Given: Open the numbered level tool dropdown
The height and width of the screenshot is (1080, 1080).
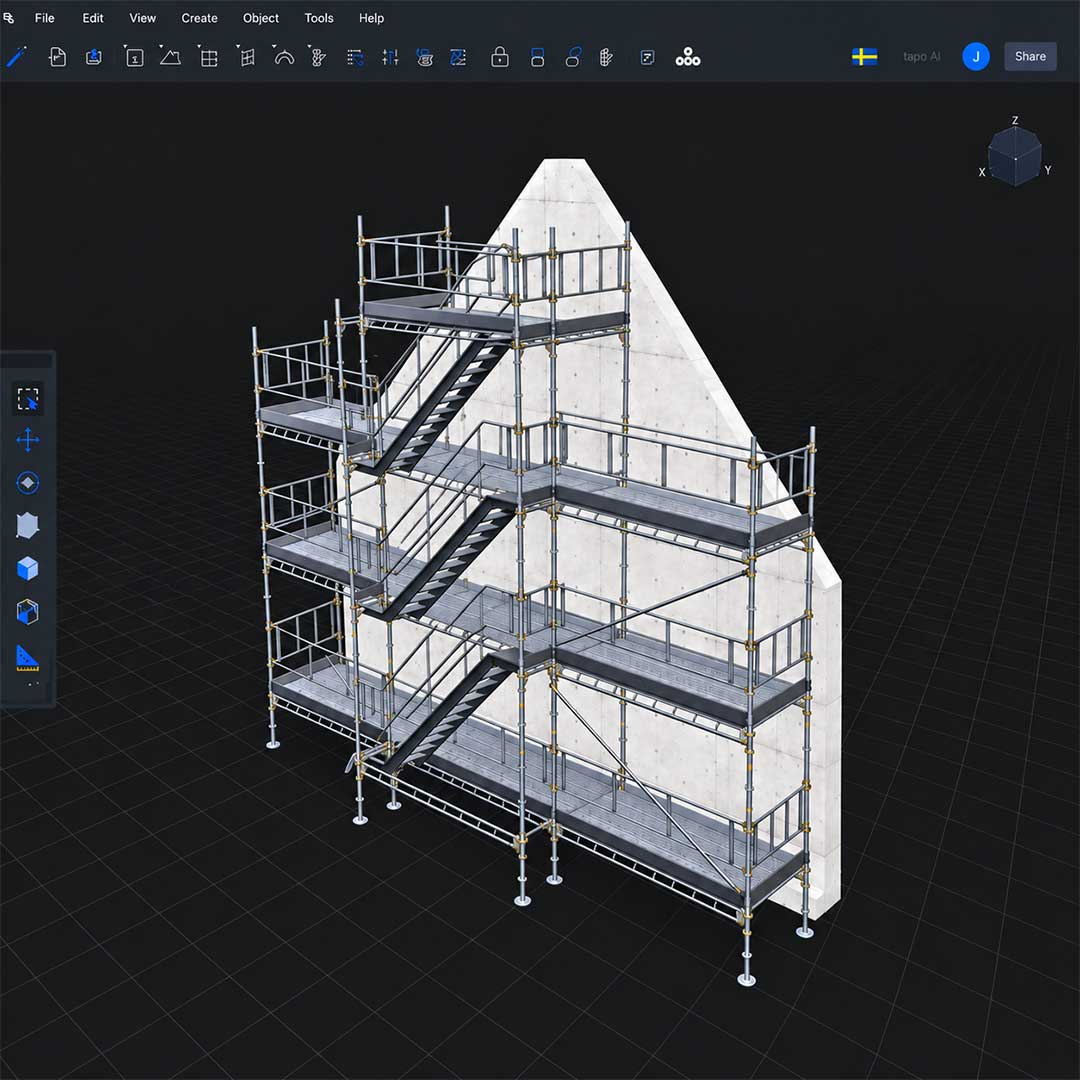Looking at the screenshot, I should tap(134, 57).
